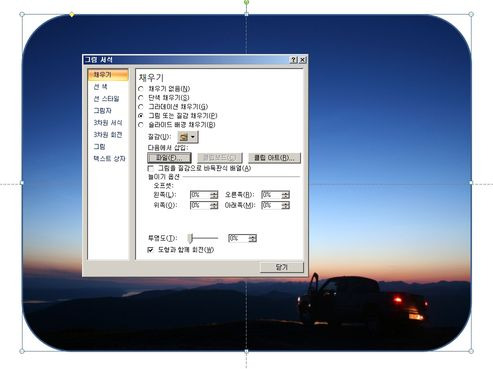
Task: Open the 질감(U) texture dropdown
Action: (x=188, y=137)
